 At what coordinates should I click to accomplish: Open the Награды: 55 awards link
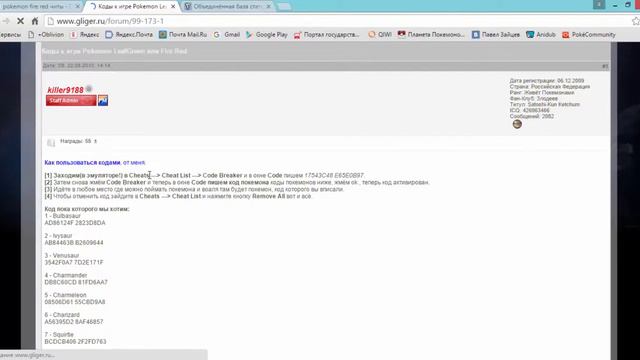pos(78,141)
